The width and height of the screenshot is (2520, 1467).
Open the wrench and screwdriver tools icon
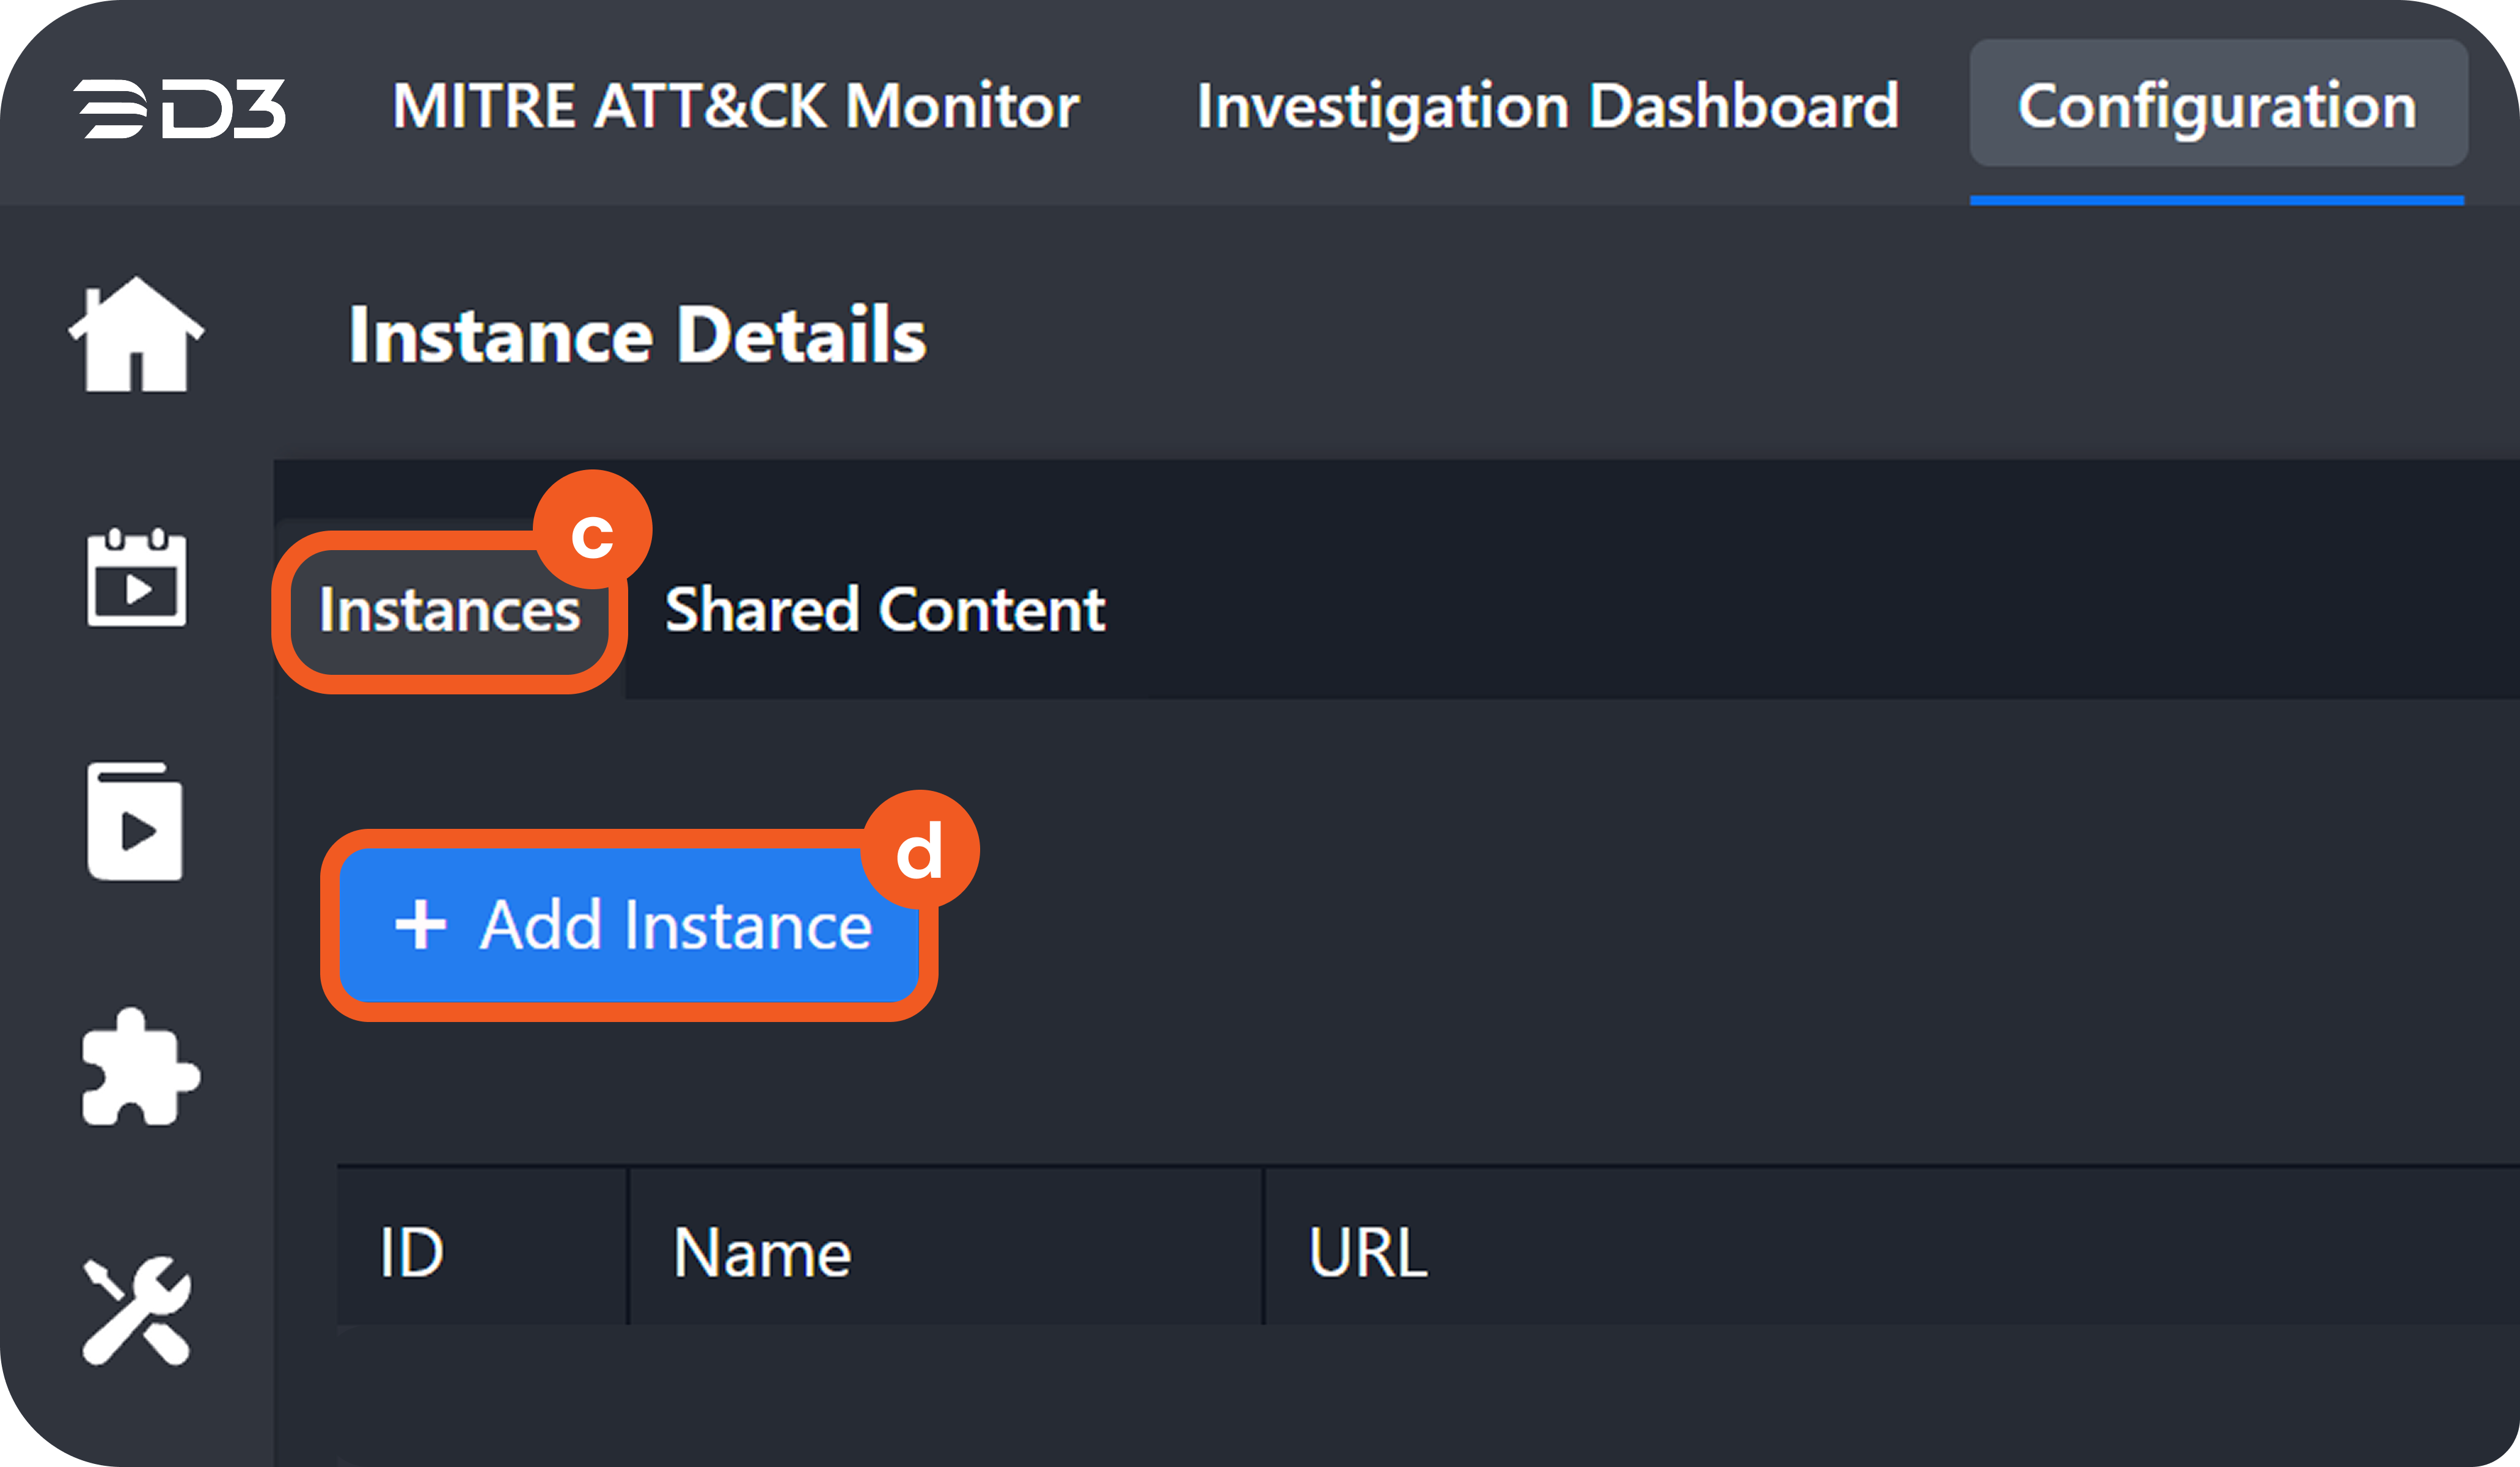(x=136, y=1310)
